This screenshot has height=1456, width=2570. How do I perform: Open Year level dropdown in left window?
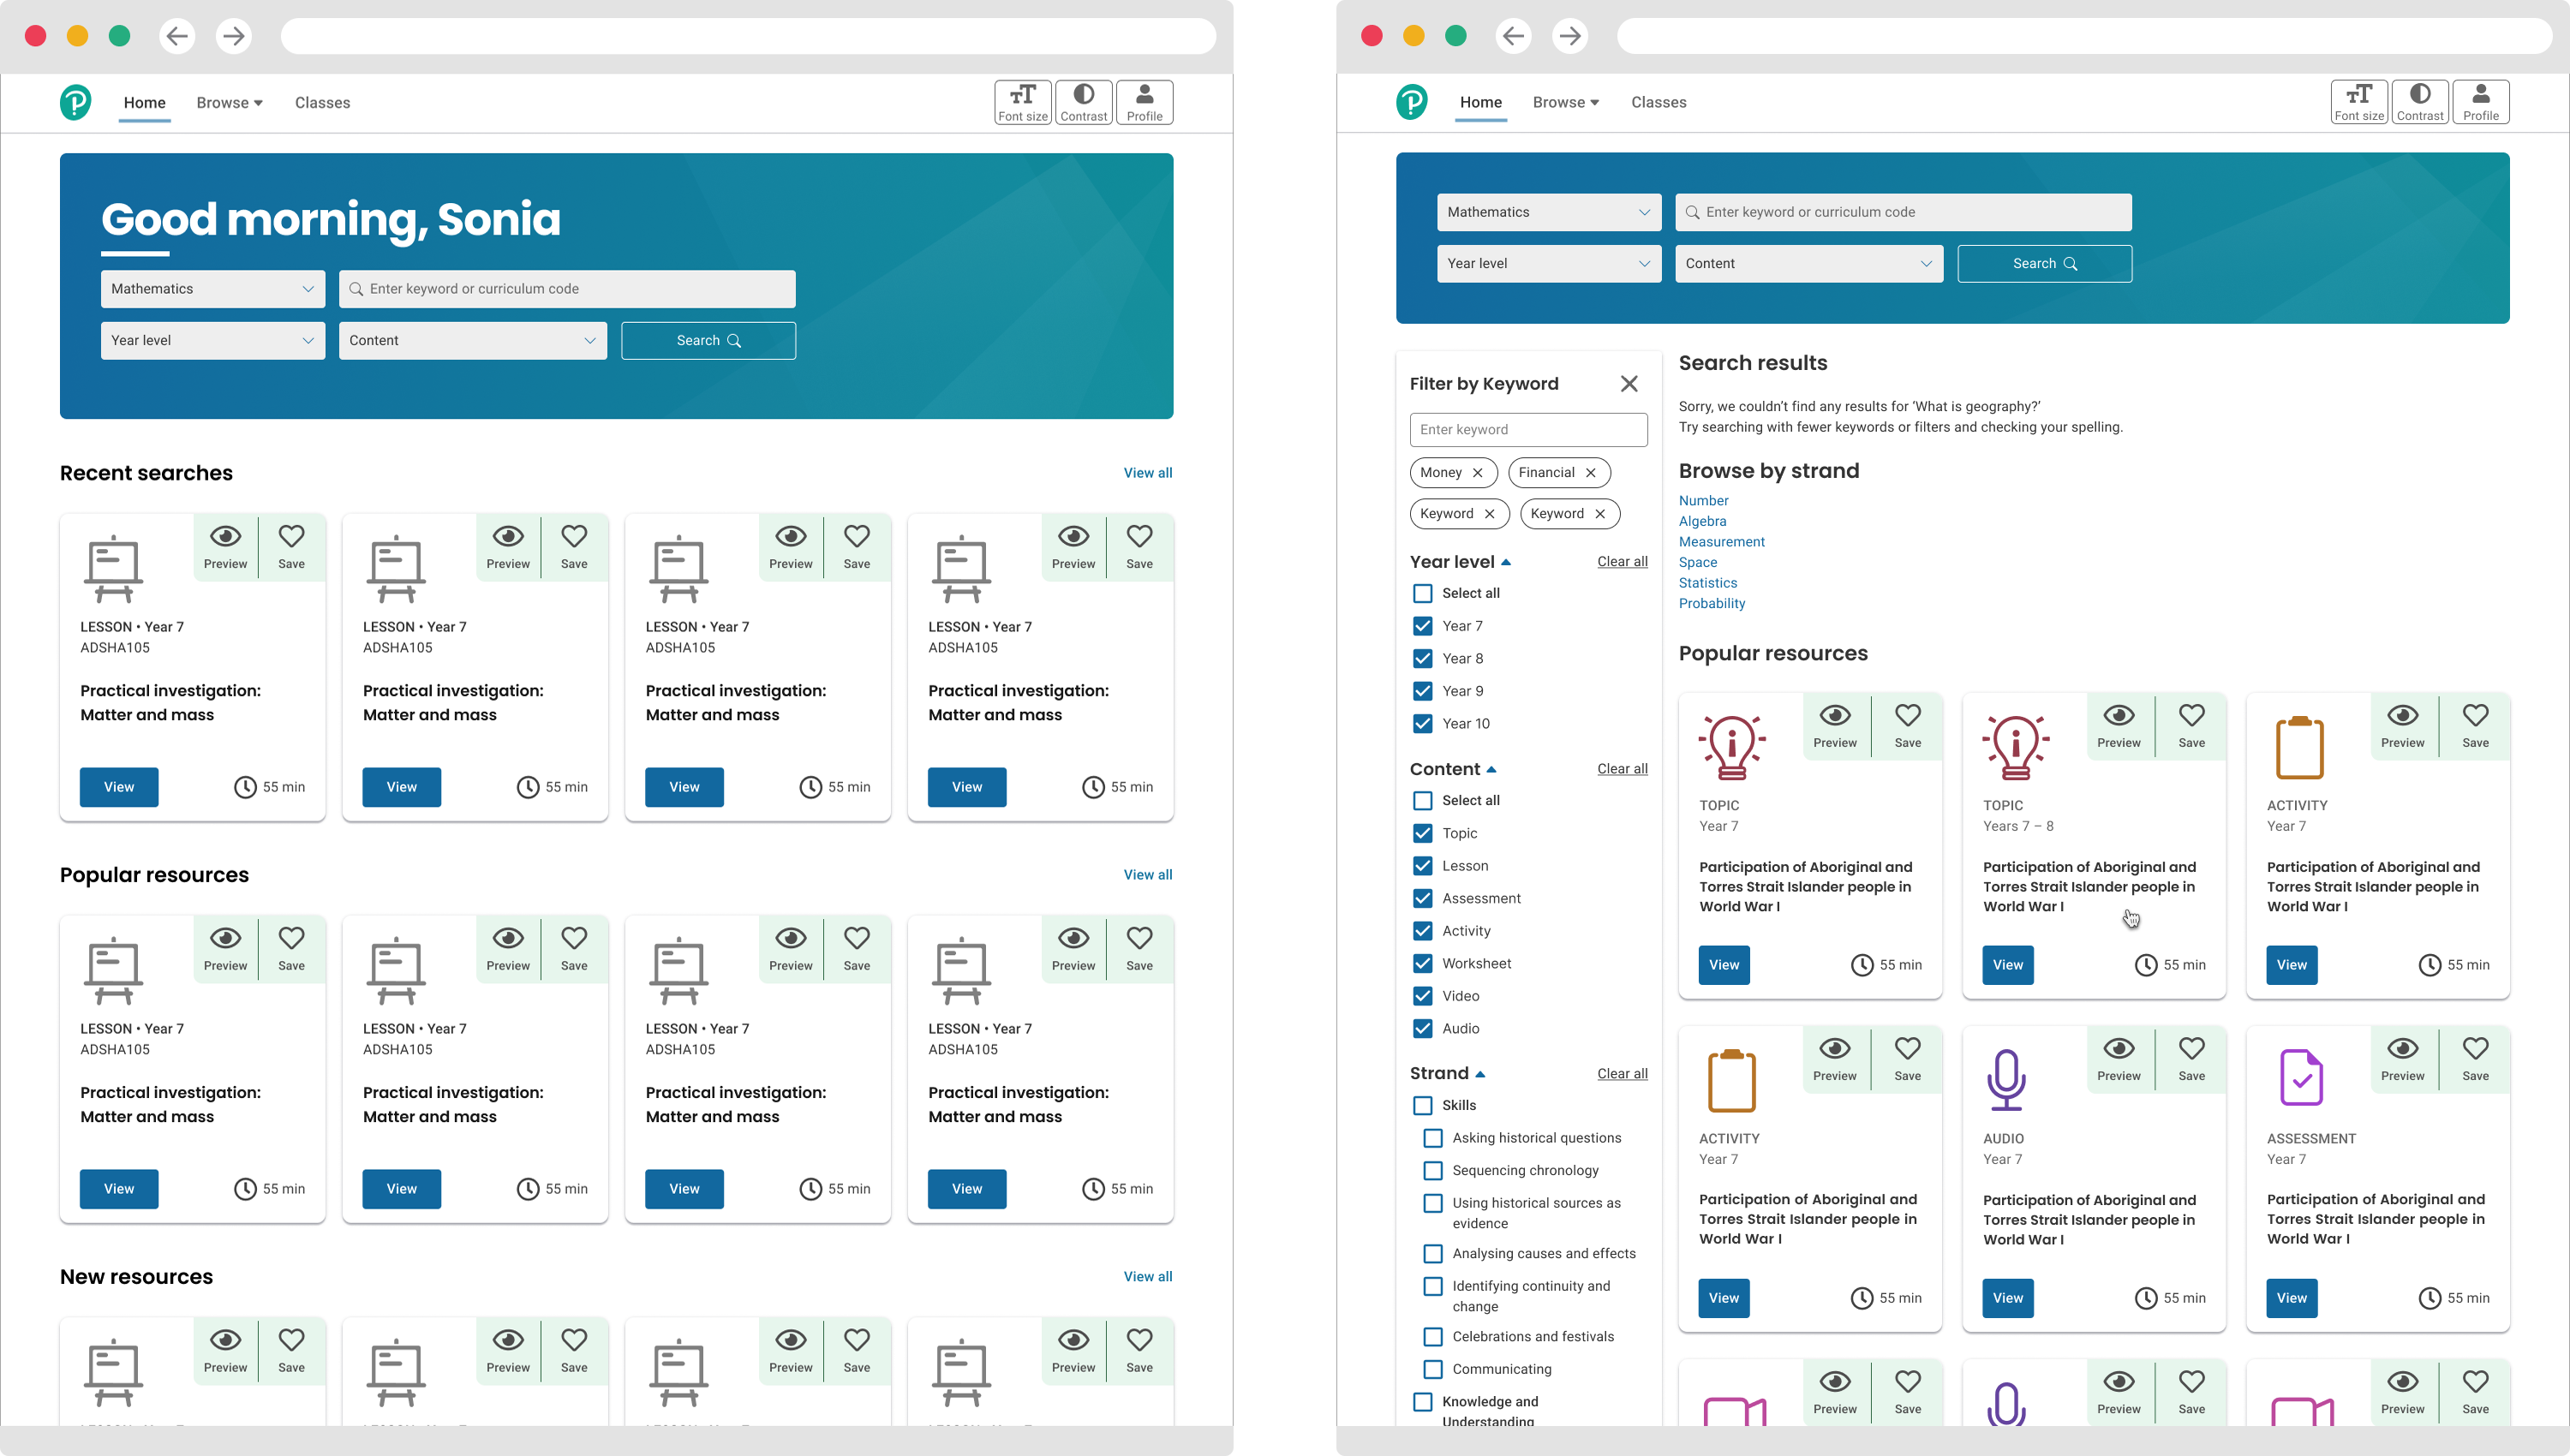213,341
